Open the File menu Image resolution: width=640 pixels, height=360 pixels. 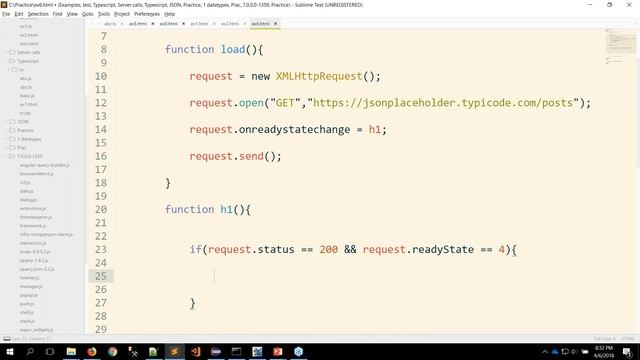point(6,14)
